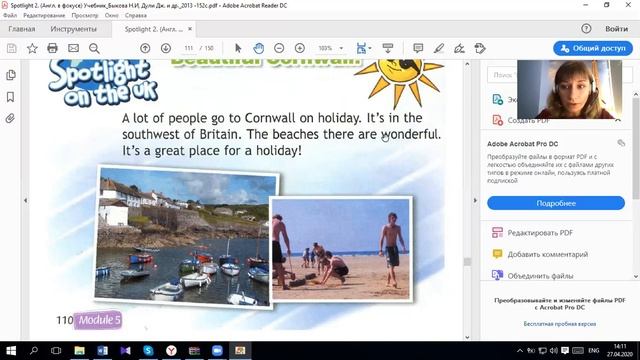Switch to the Главная tab
This screenshot has height=360, width=640.
(22, 29)
